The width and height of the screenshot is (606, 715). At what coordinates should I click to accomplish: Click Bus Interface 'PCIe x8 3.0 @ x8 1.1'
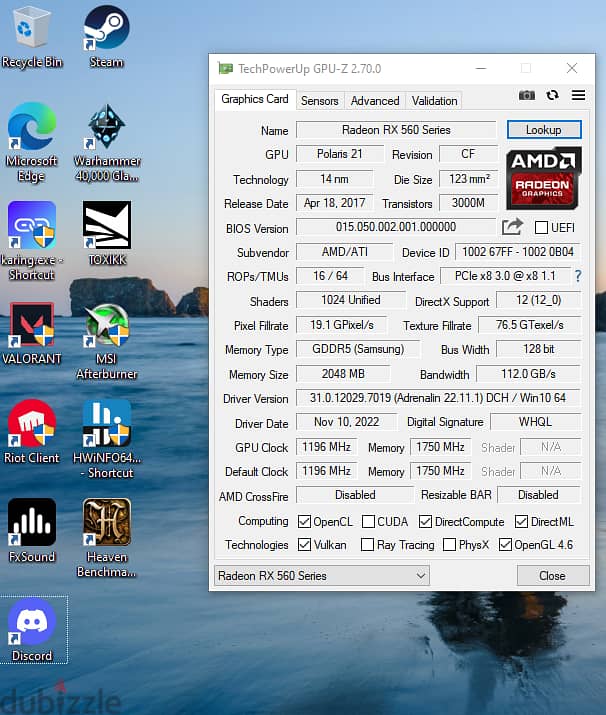505,276
